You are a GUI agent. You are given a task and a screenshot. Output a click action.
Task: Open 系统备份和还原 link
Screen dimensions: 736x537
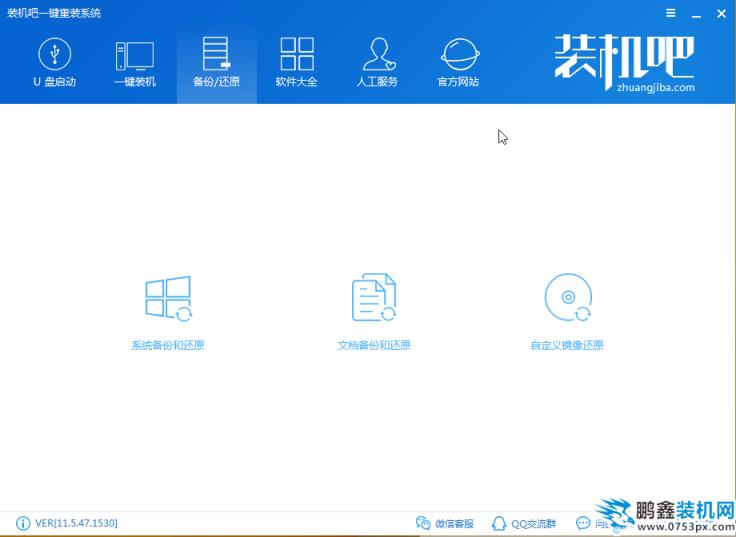coord(168,345)
